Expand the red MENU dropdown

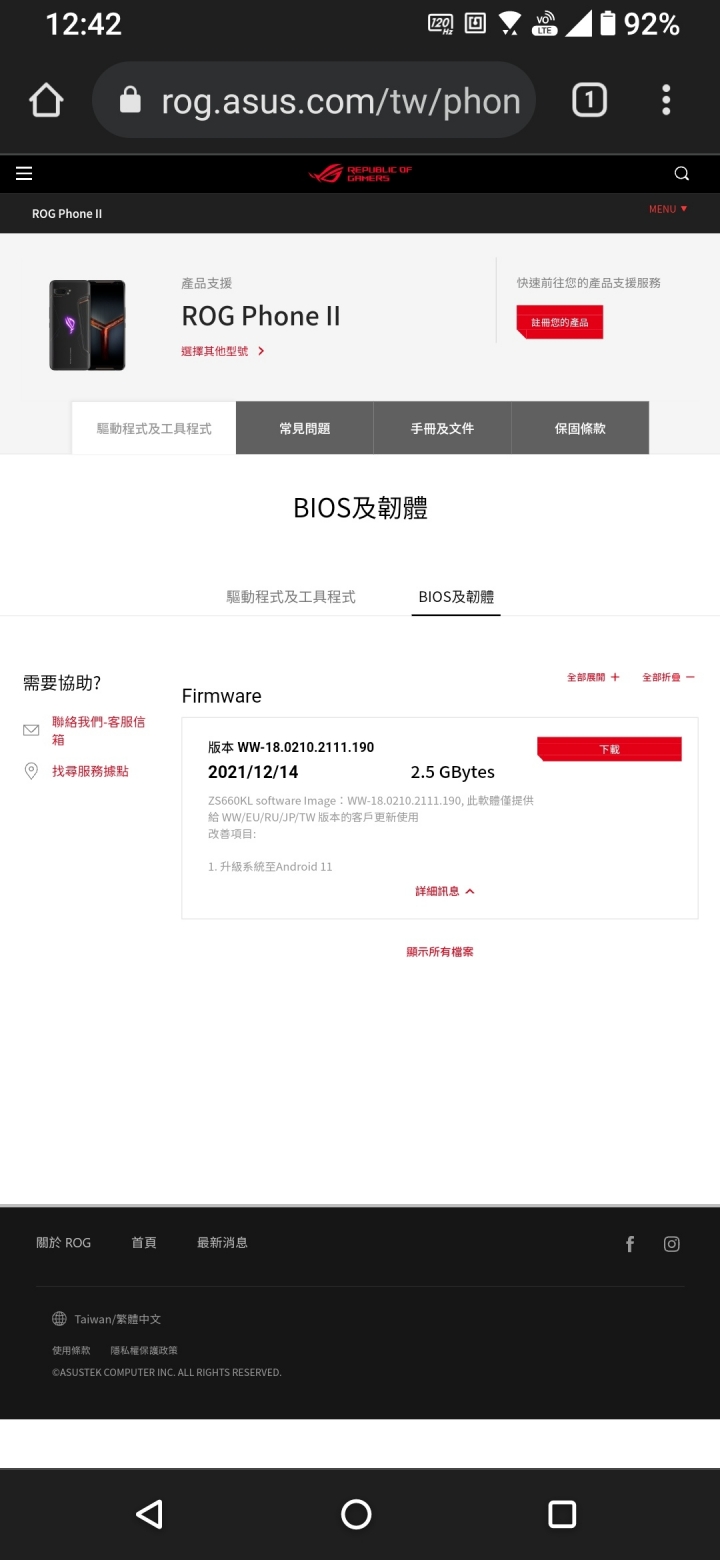(668, 209)
